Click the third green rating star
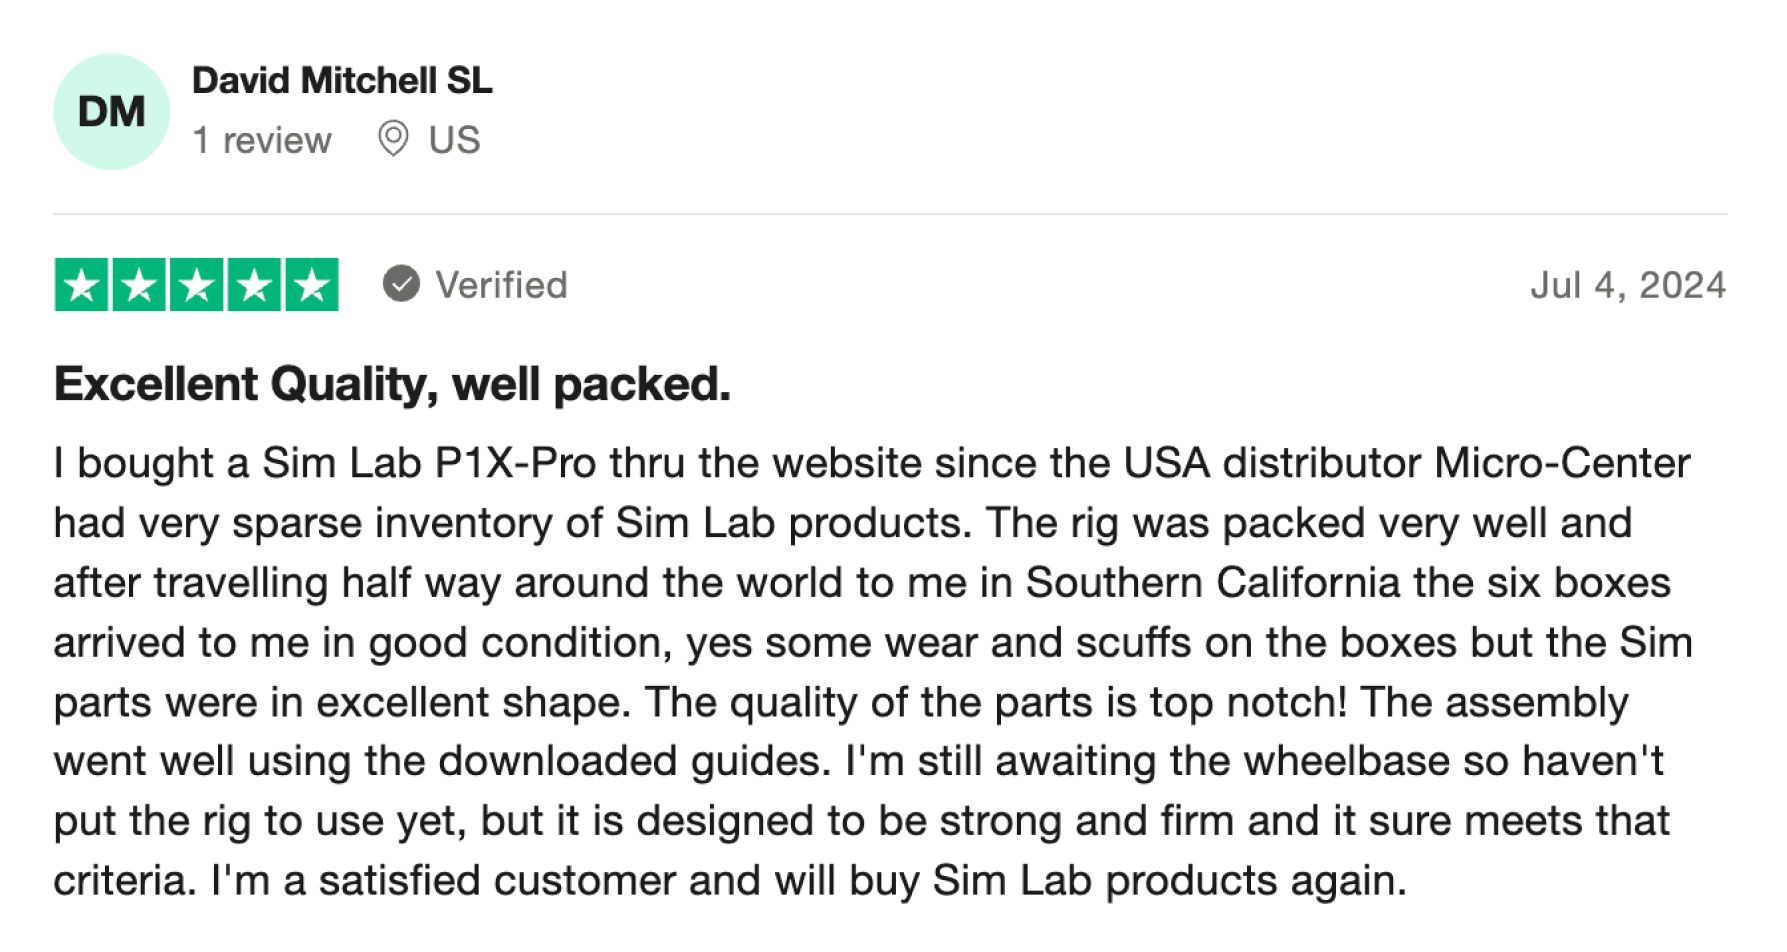 [x=197, y=285]
